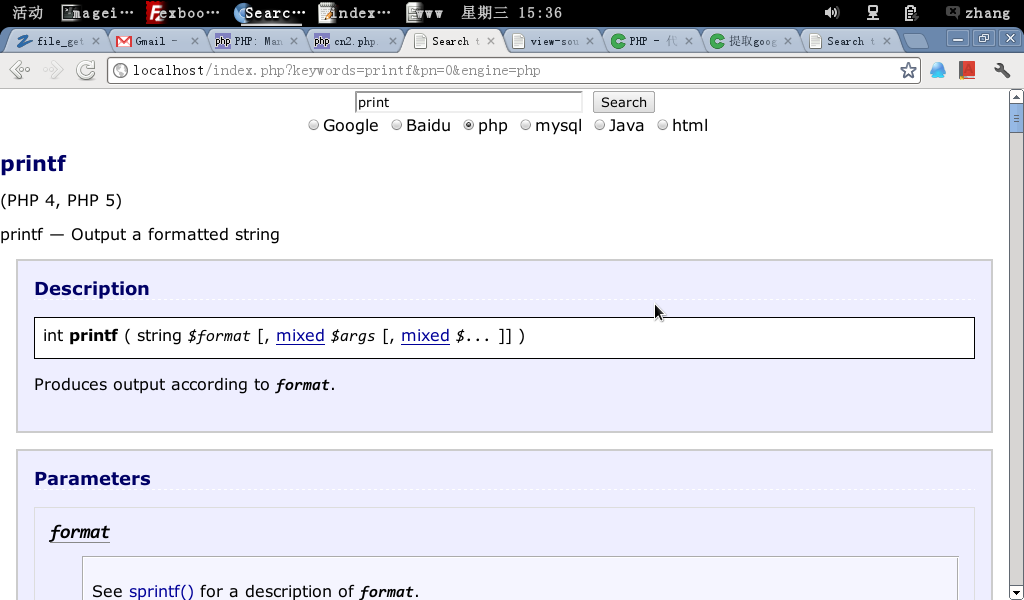Open the system volume control
This screenshot has width=1024, height=600.
click(x=831, y=13)
